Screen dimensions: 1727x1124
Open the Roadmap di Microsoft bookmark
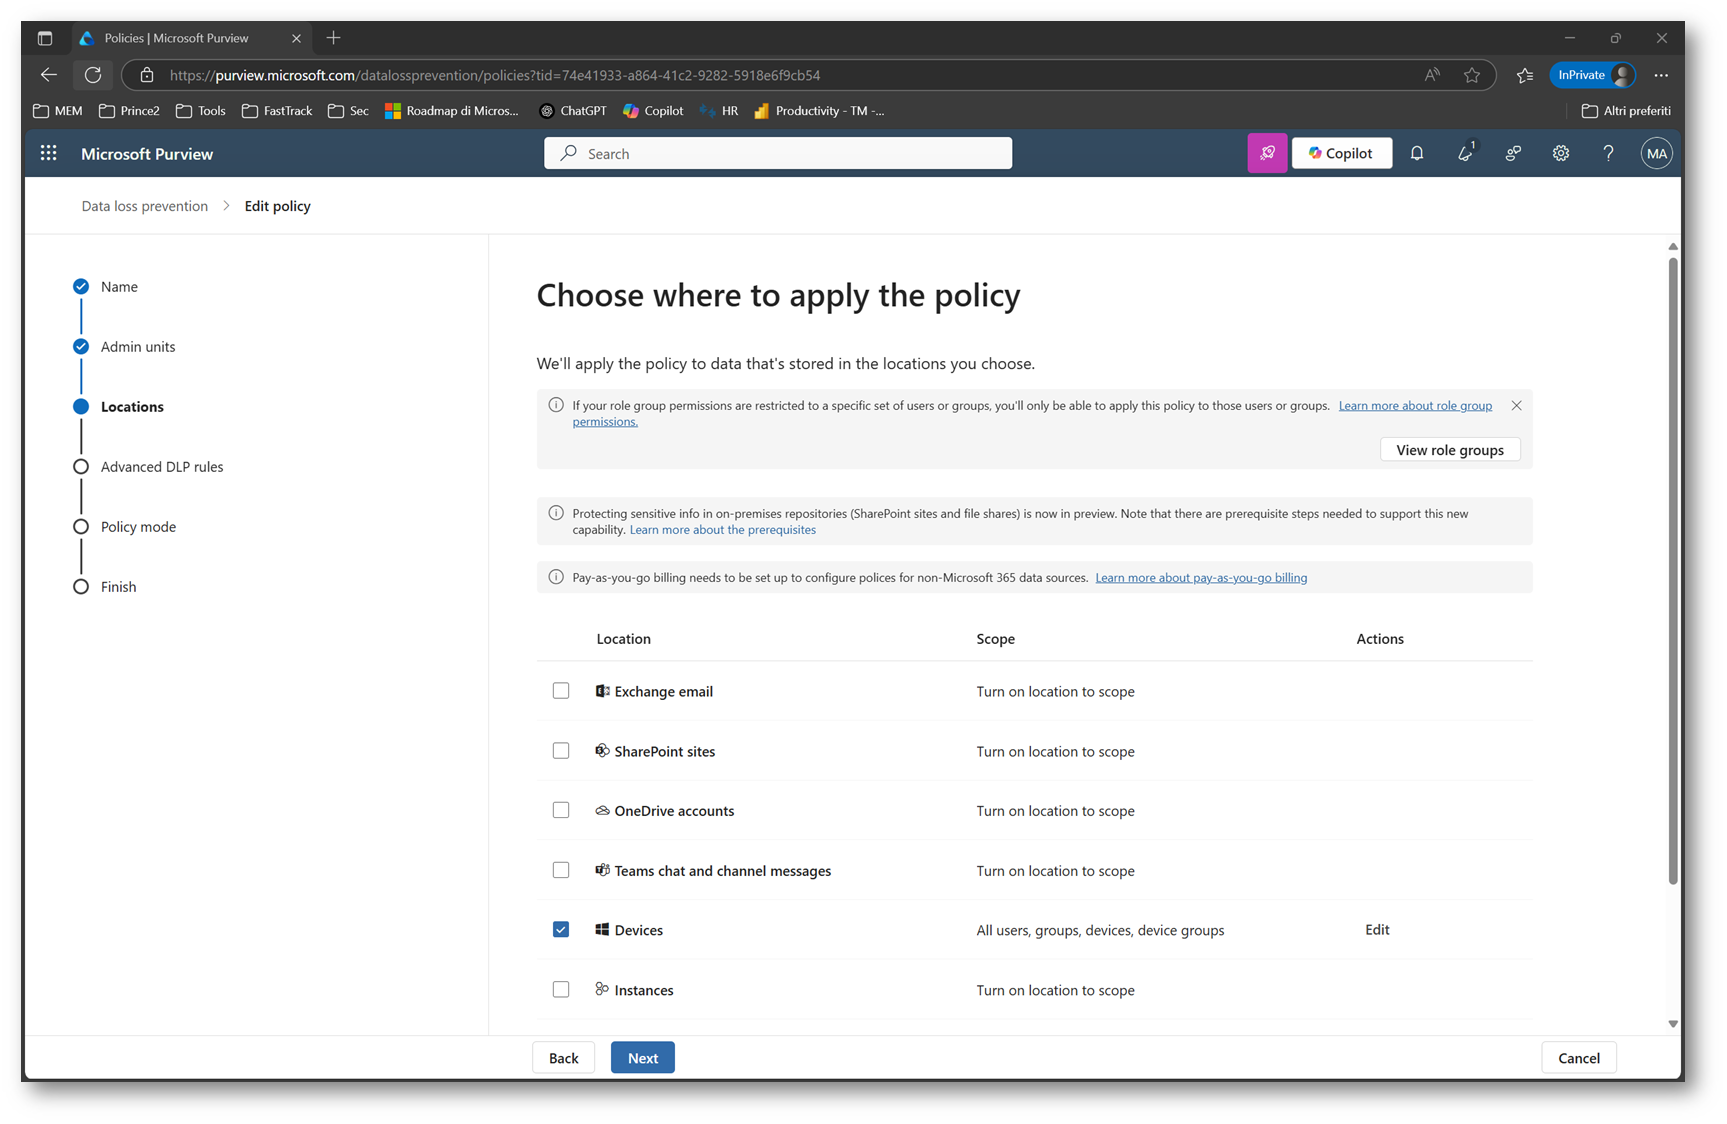tap(452, 111)
